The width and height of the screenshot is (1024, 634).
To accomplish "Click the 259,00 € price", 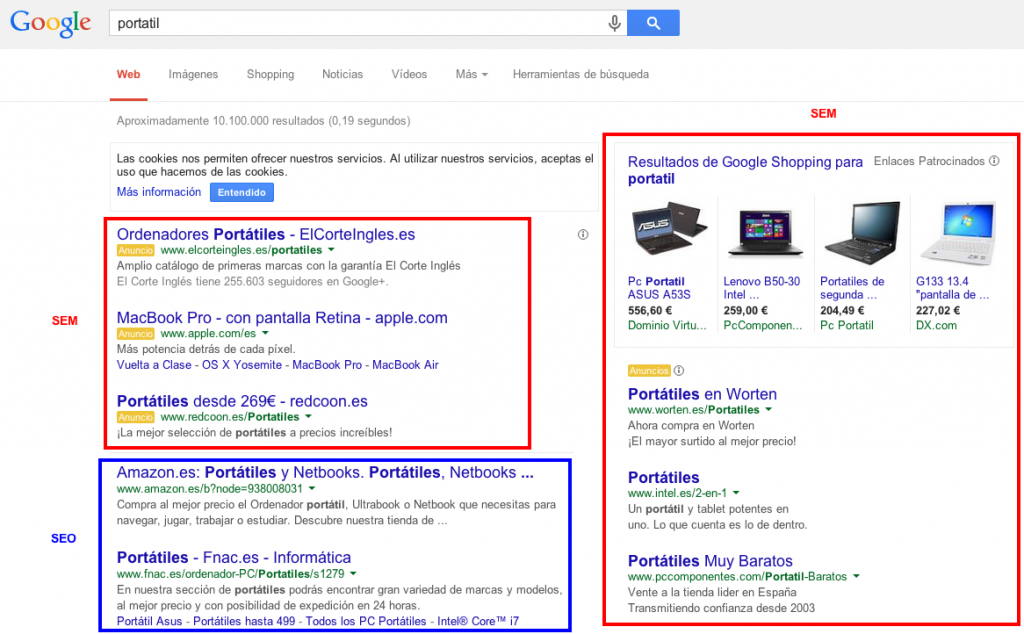I will point(745,311).
